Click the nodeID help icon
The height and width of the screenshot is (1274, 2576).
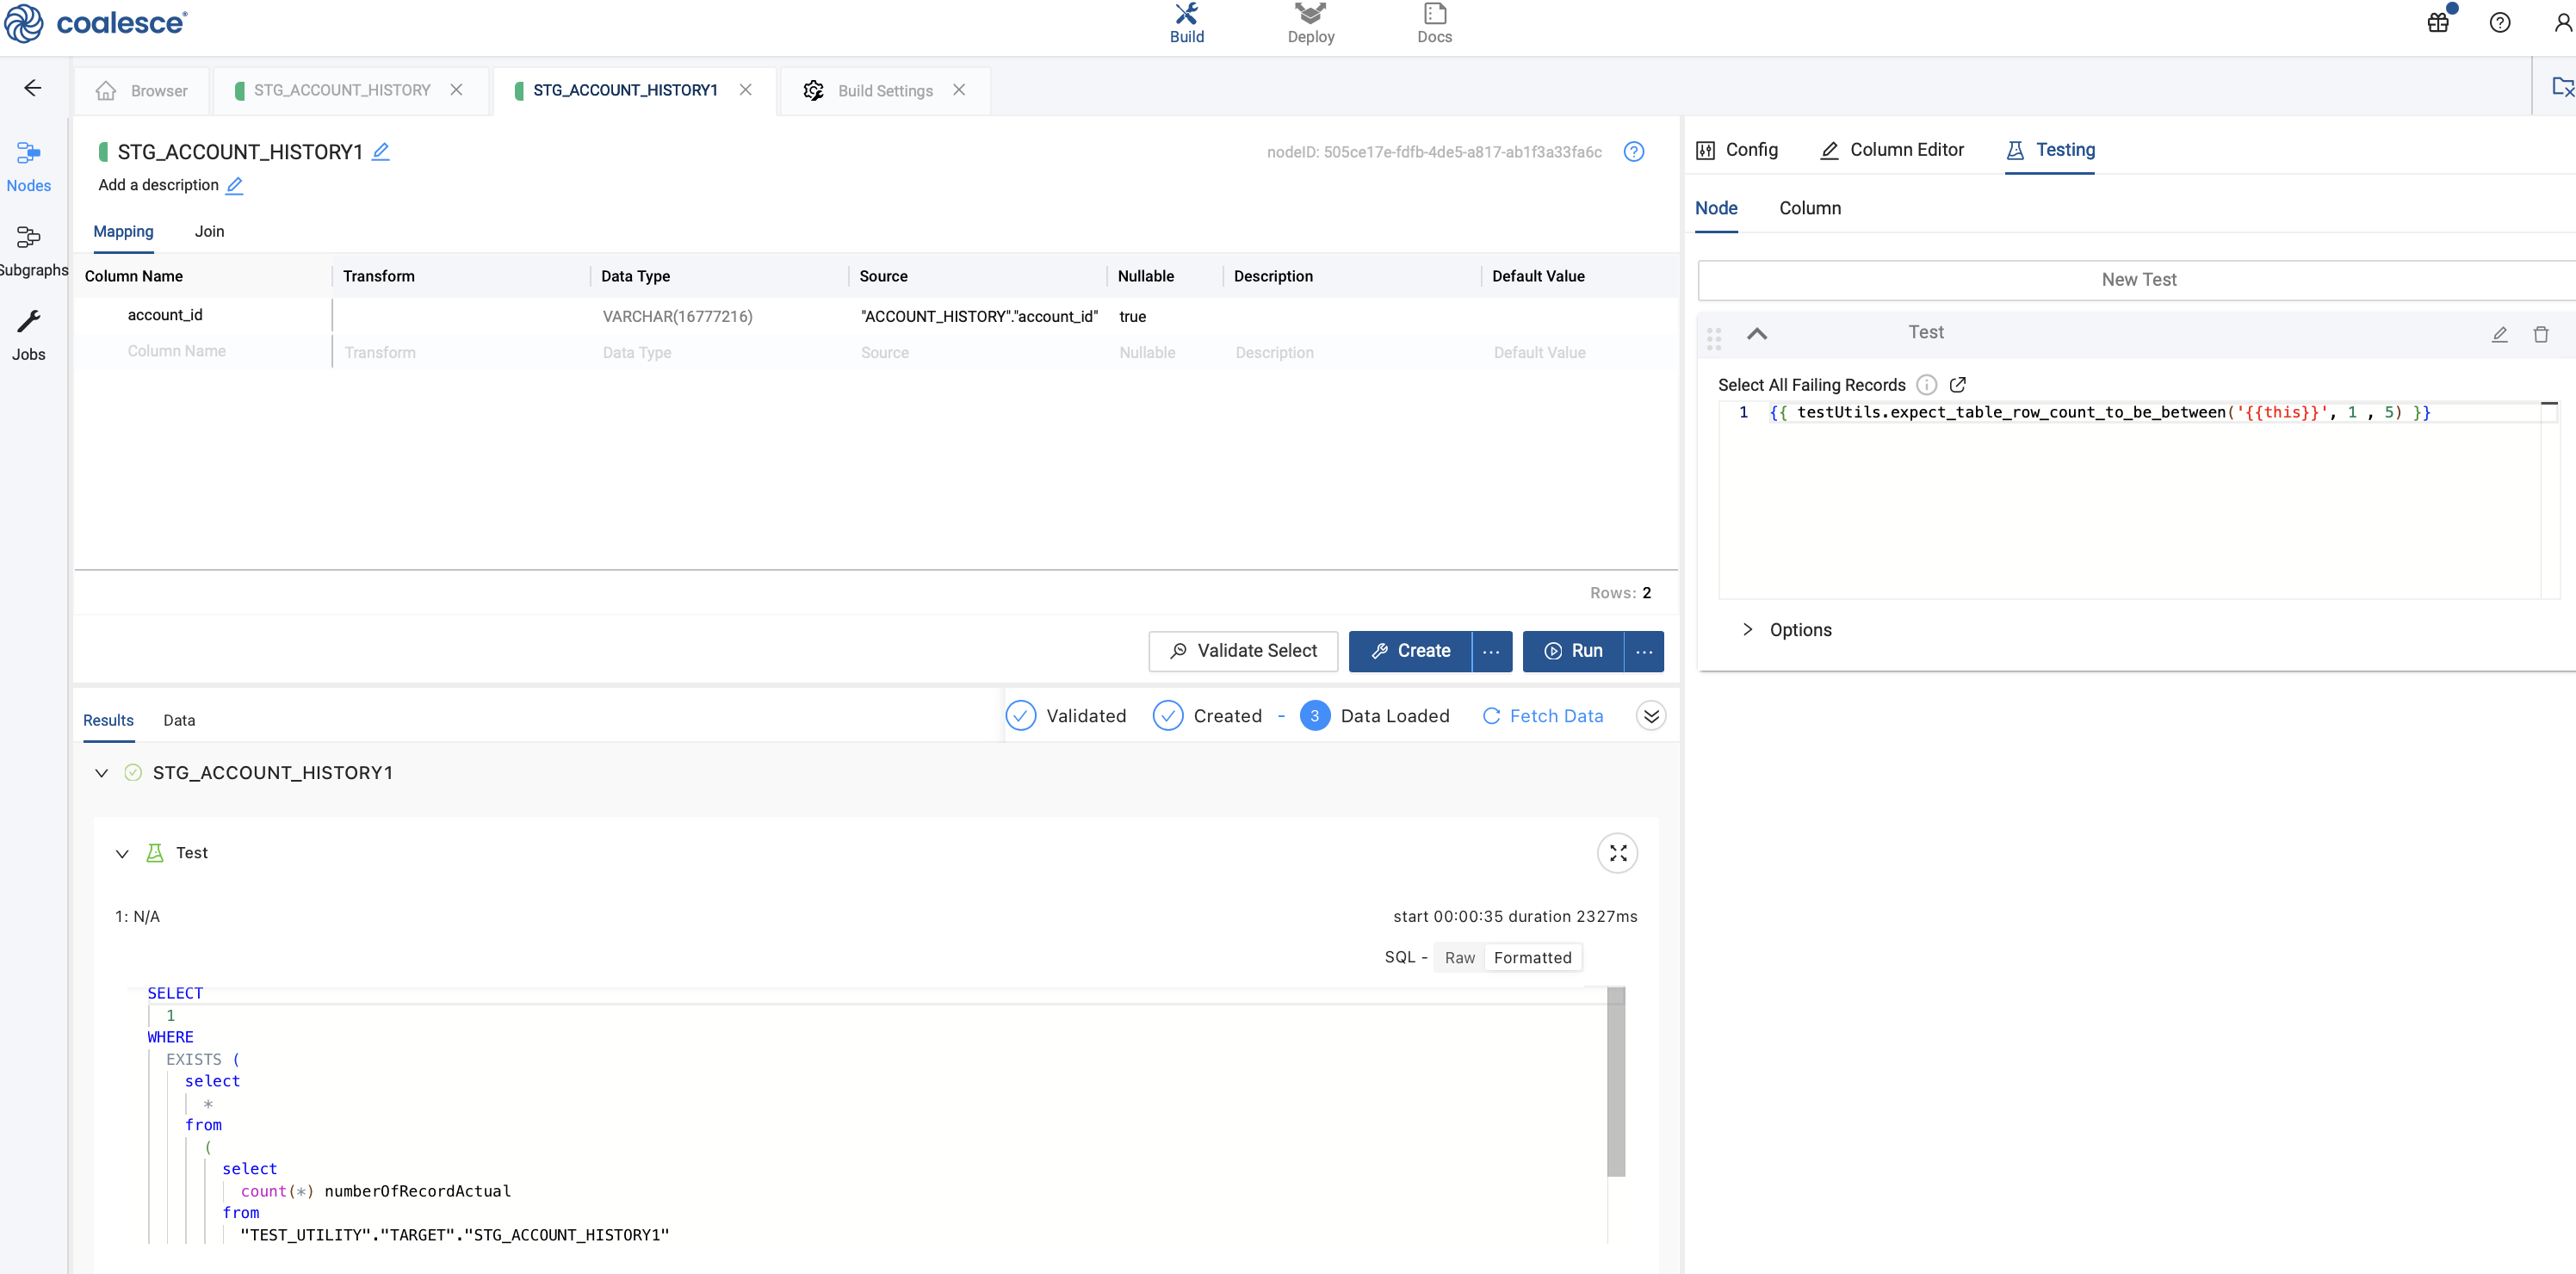1633,152
